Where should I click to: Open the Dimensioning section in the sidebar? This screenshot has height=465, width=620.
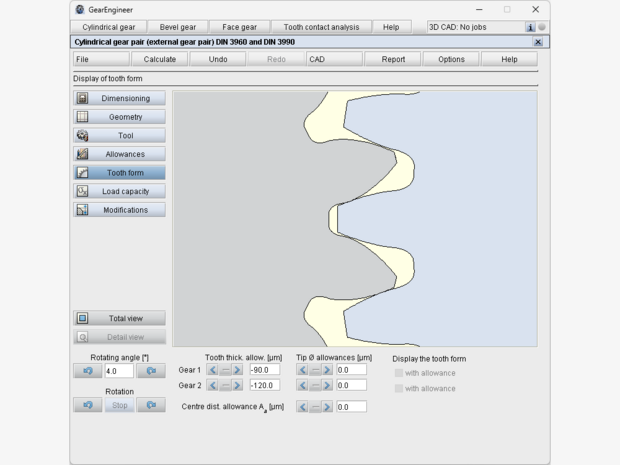pos(119,98)
